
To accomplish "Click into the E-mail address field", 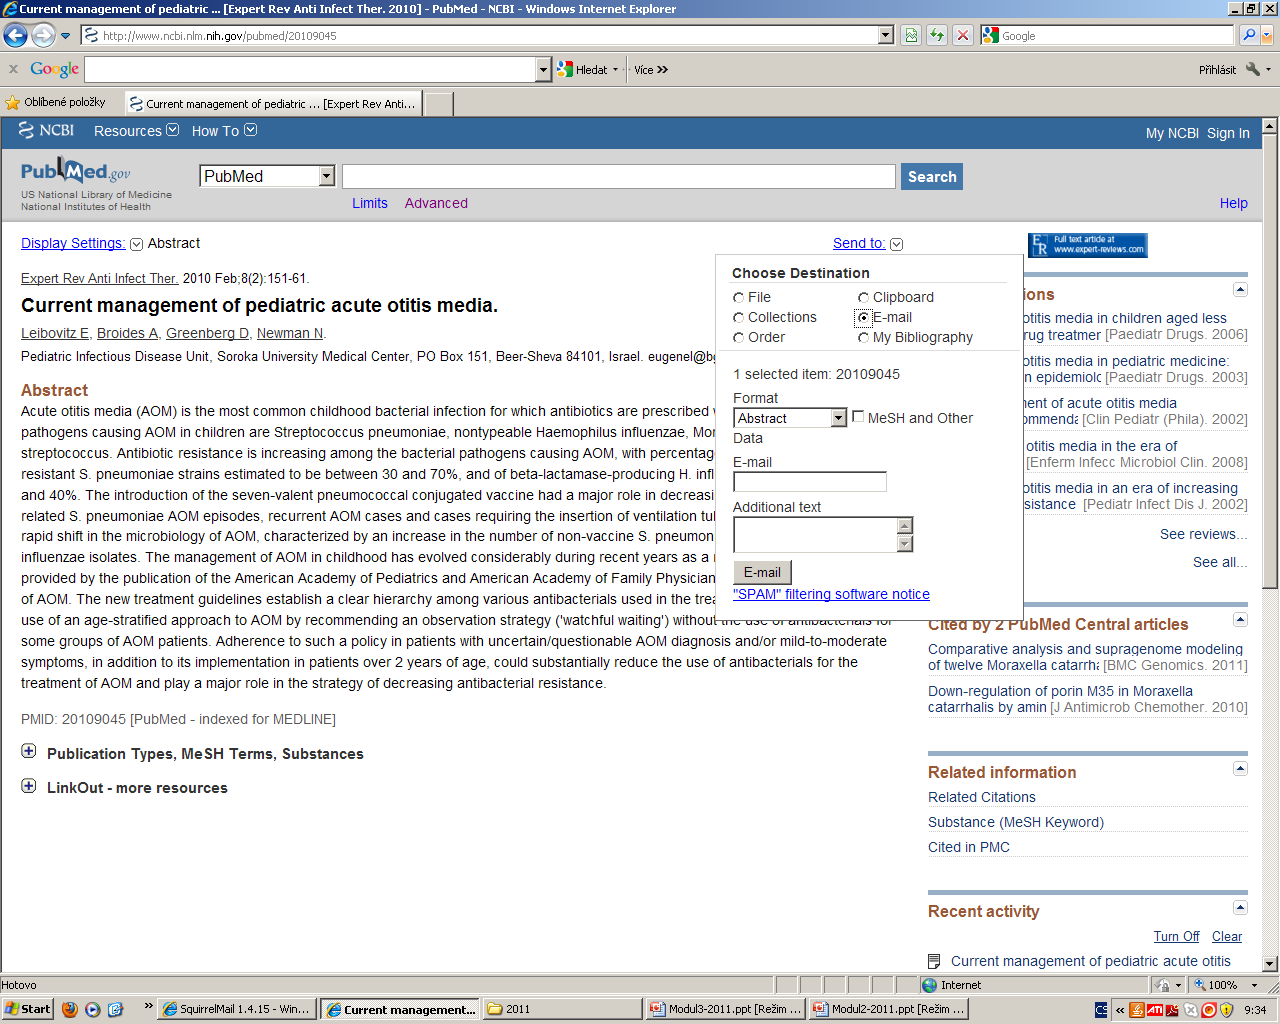I will 810,481.
